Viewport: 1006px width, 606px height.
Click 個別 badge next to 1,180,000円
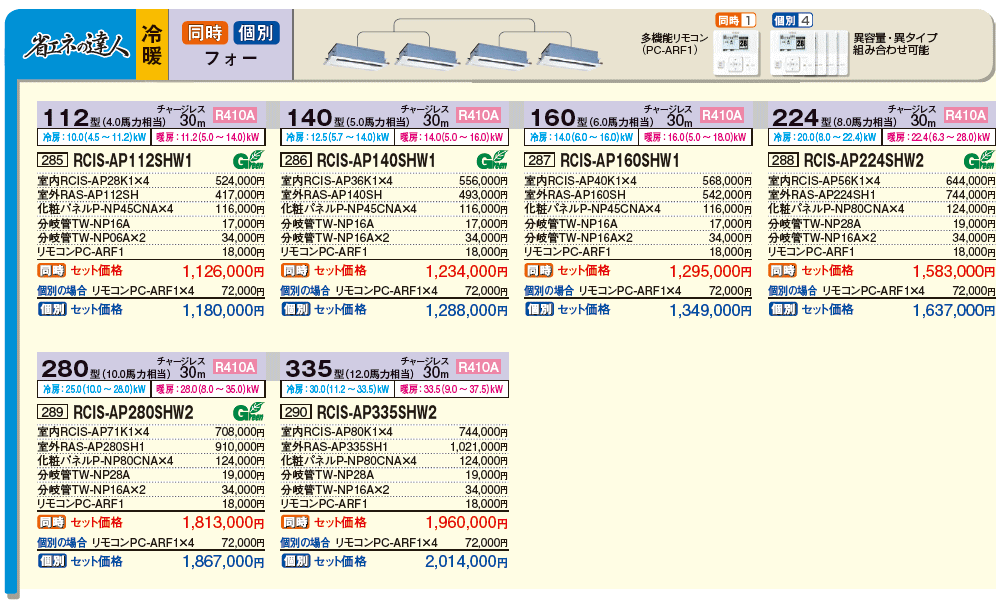click(x=52, y=309)
